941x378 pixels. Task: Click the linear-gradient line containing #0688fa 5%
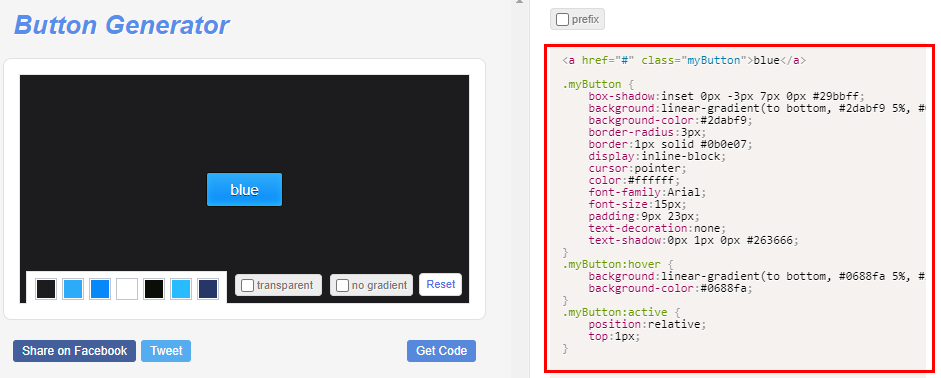[x=757, y=277]
